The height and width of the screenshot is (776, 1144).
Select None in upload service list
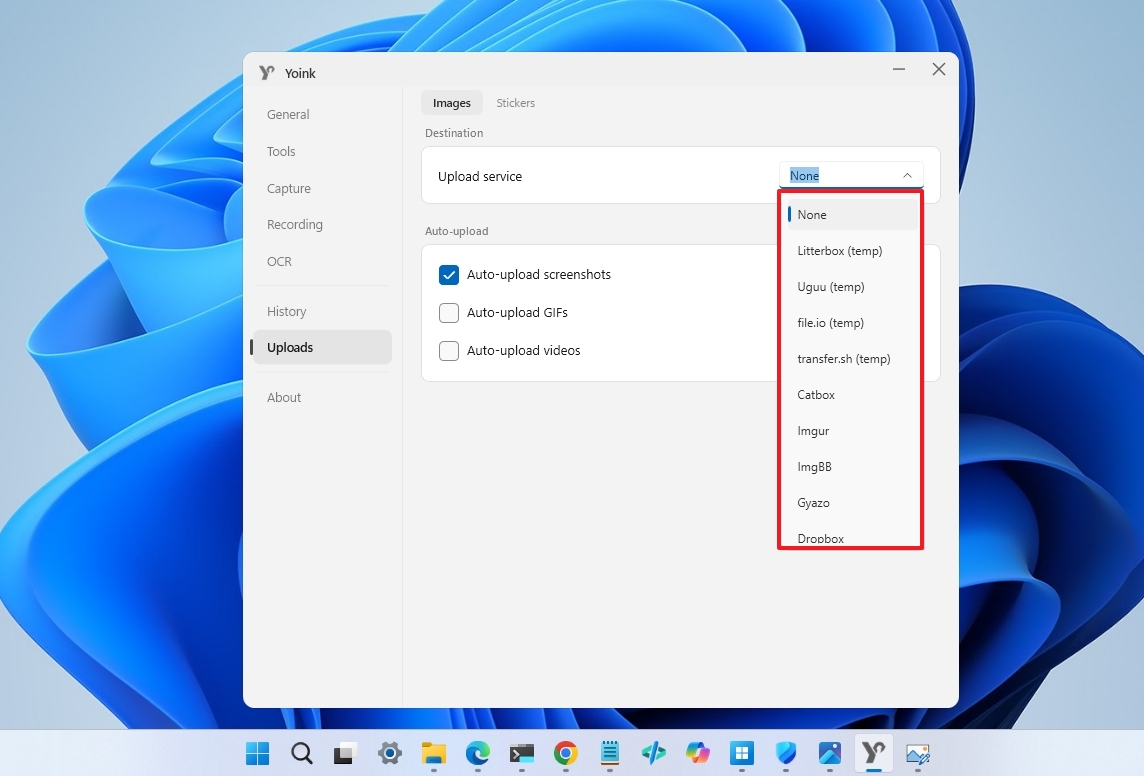[x=852, y=215]
